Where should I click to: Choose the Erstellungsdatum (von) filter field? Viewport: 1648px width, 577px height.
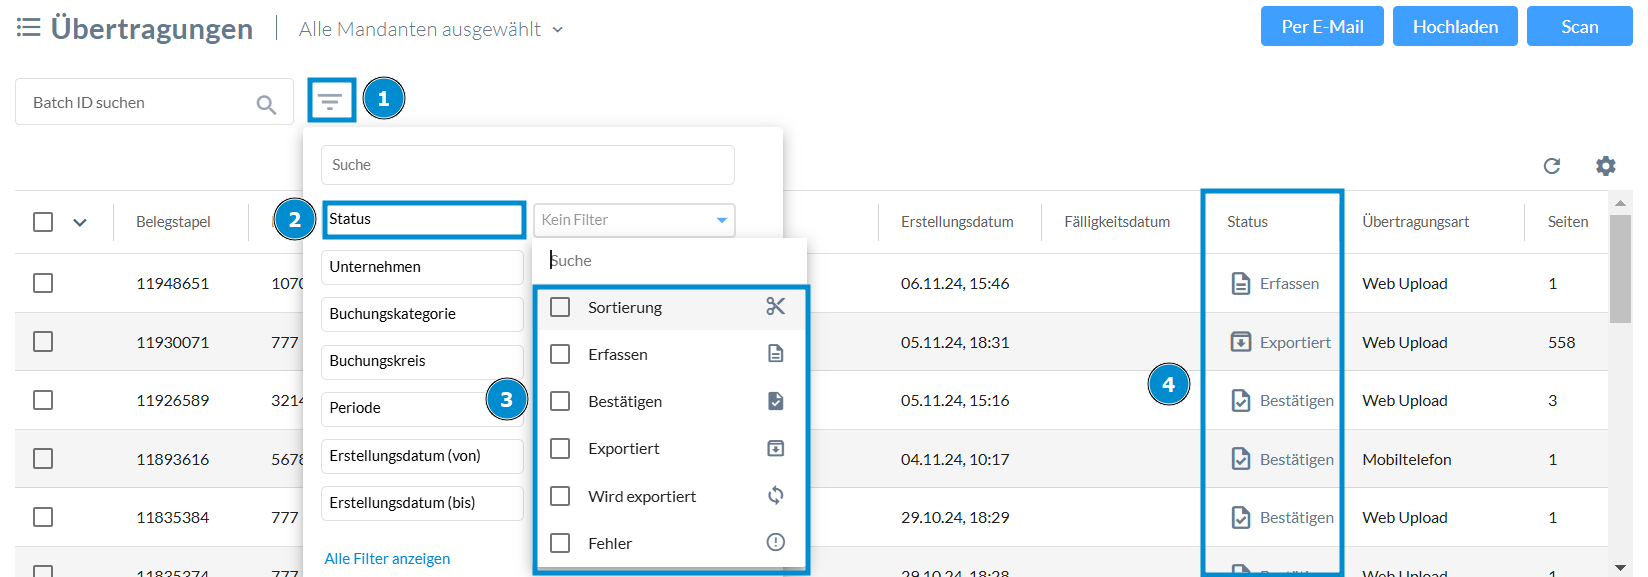tap(422, 456)
